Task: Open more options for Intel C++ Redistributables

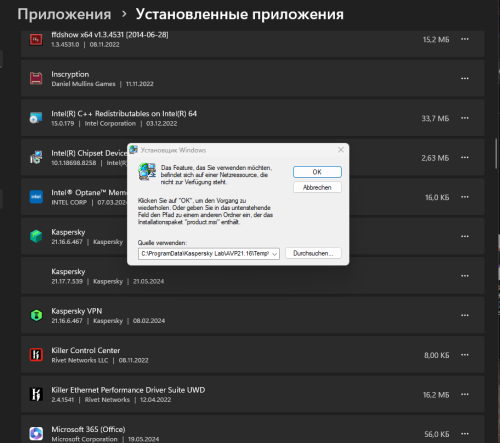Action: coord(465,118)
